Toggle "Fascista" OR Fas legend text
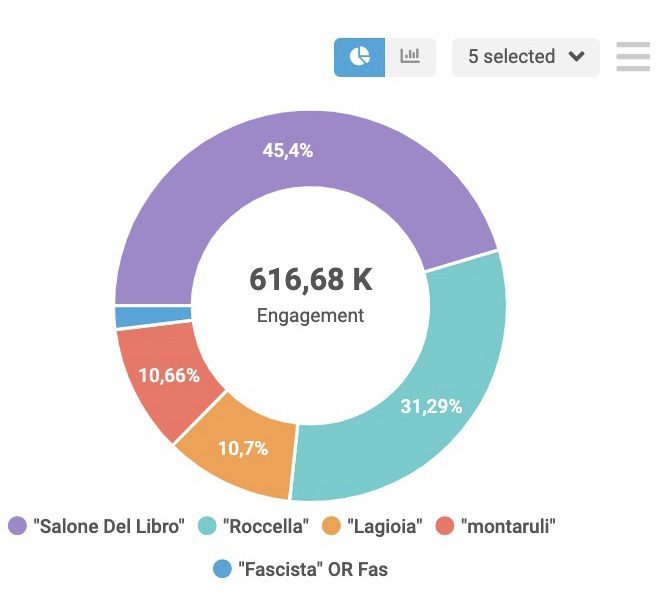The image size is (670, 596). 313,569
